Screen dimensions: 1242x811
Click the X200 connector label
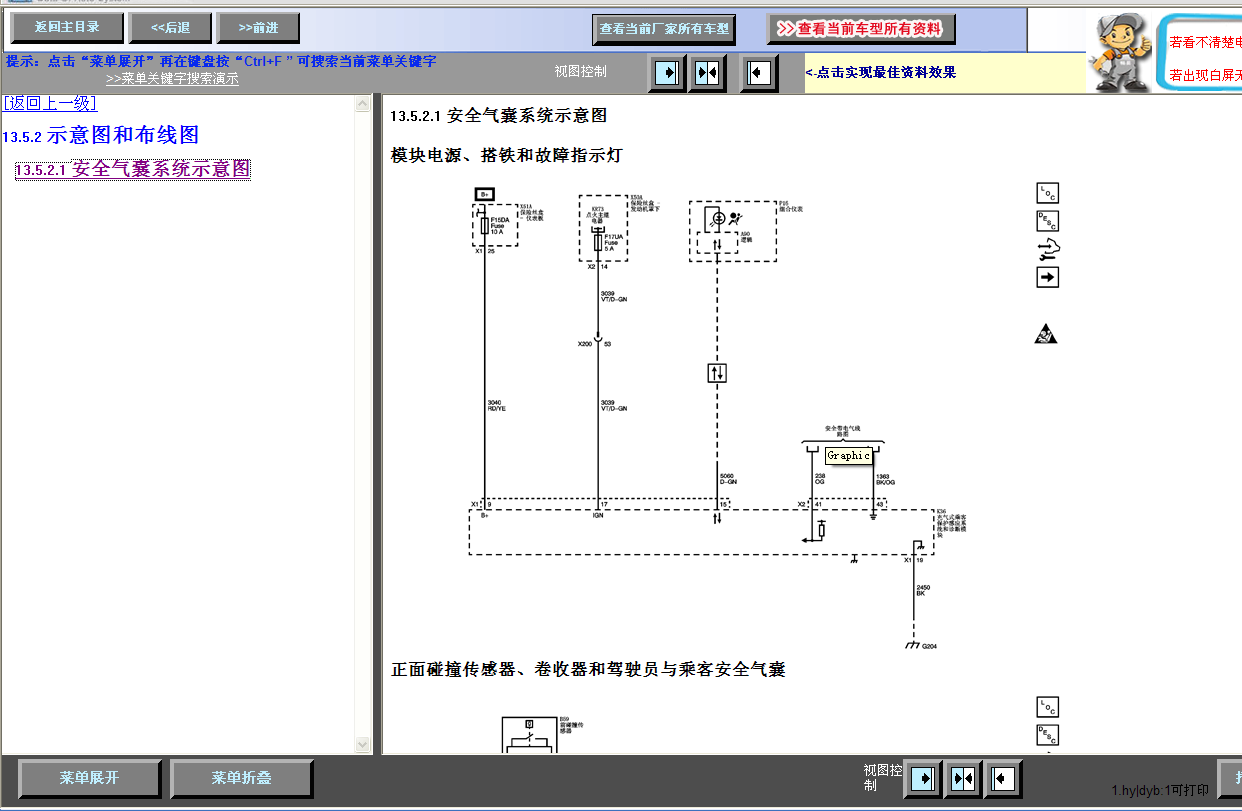pyautogui.click(x=584, y=343)
